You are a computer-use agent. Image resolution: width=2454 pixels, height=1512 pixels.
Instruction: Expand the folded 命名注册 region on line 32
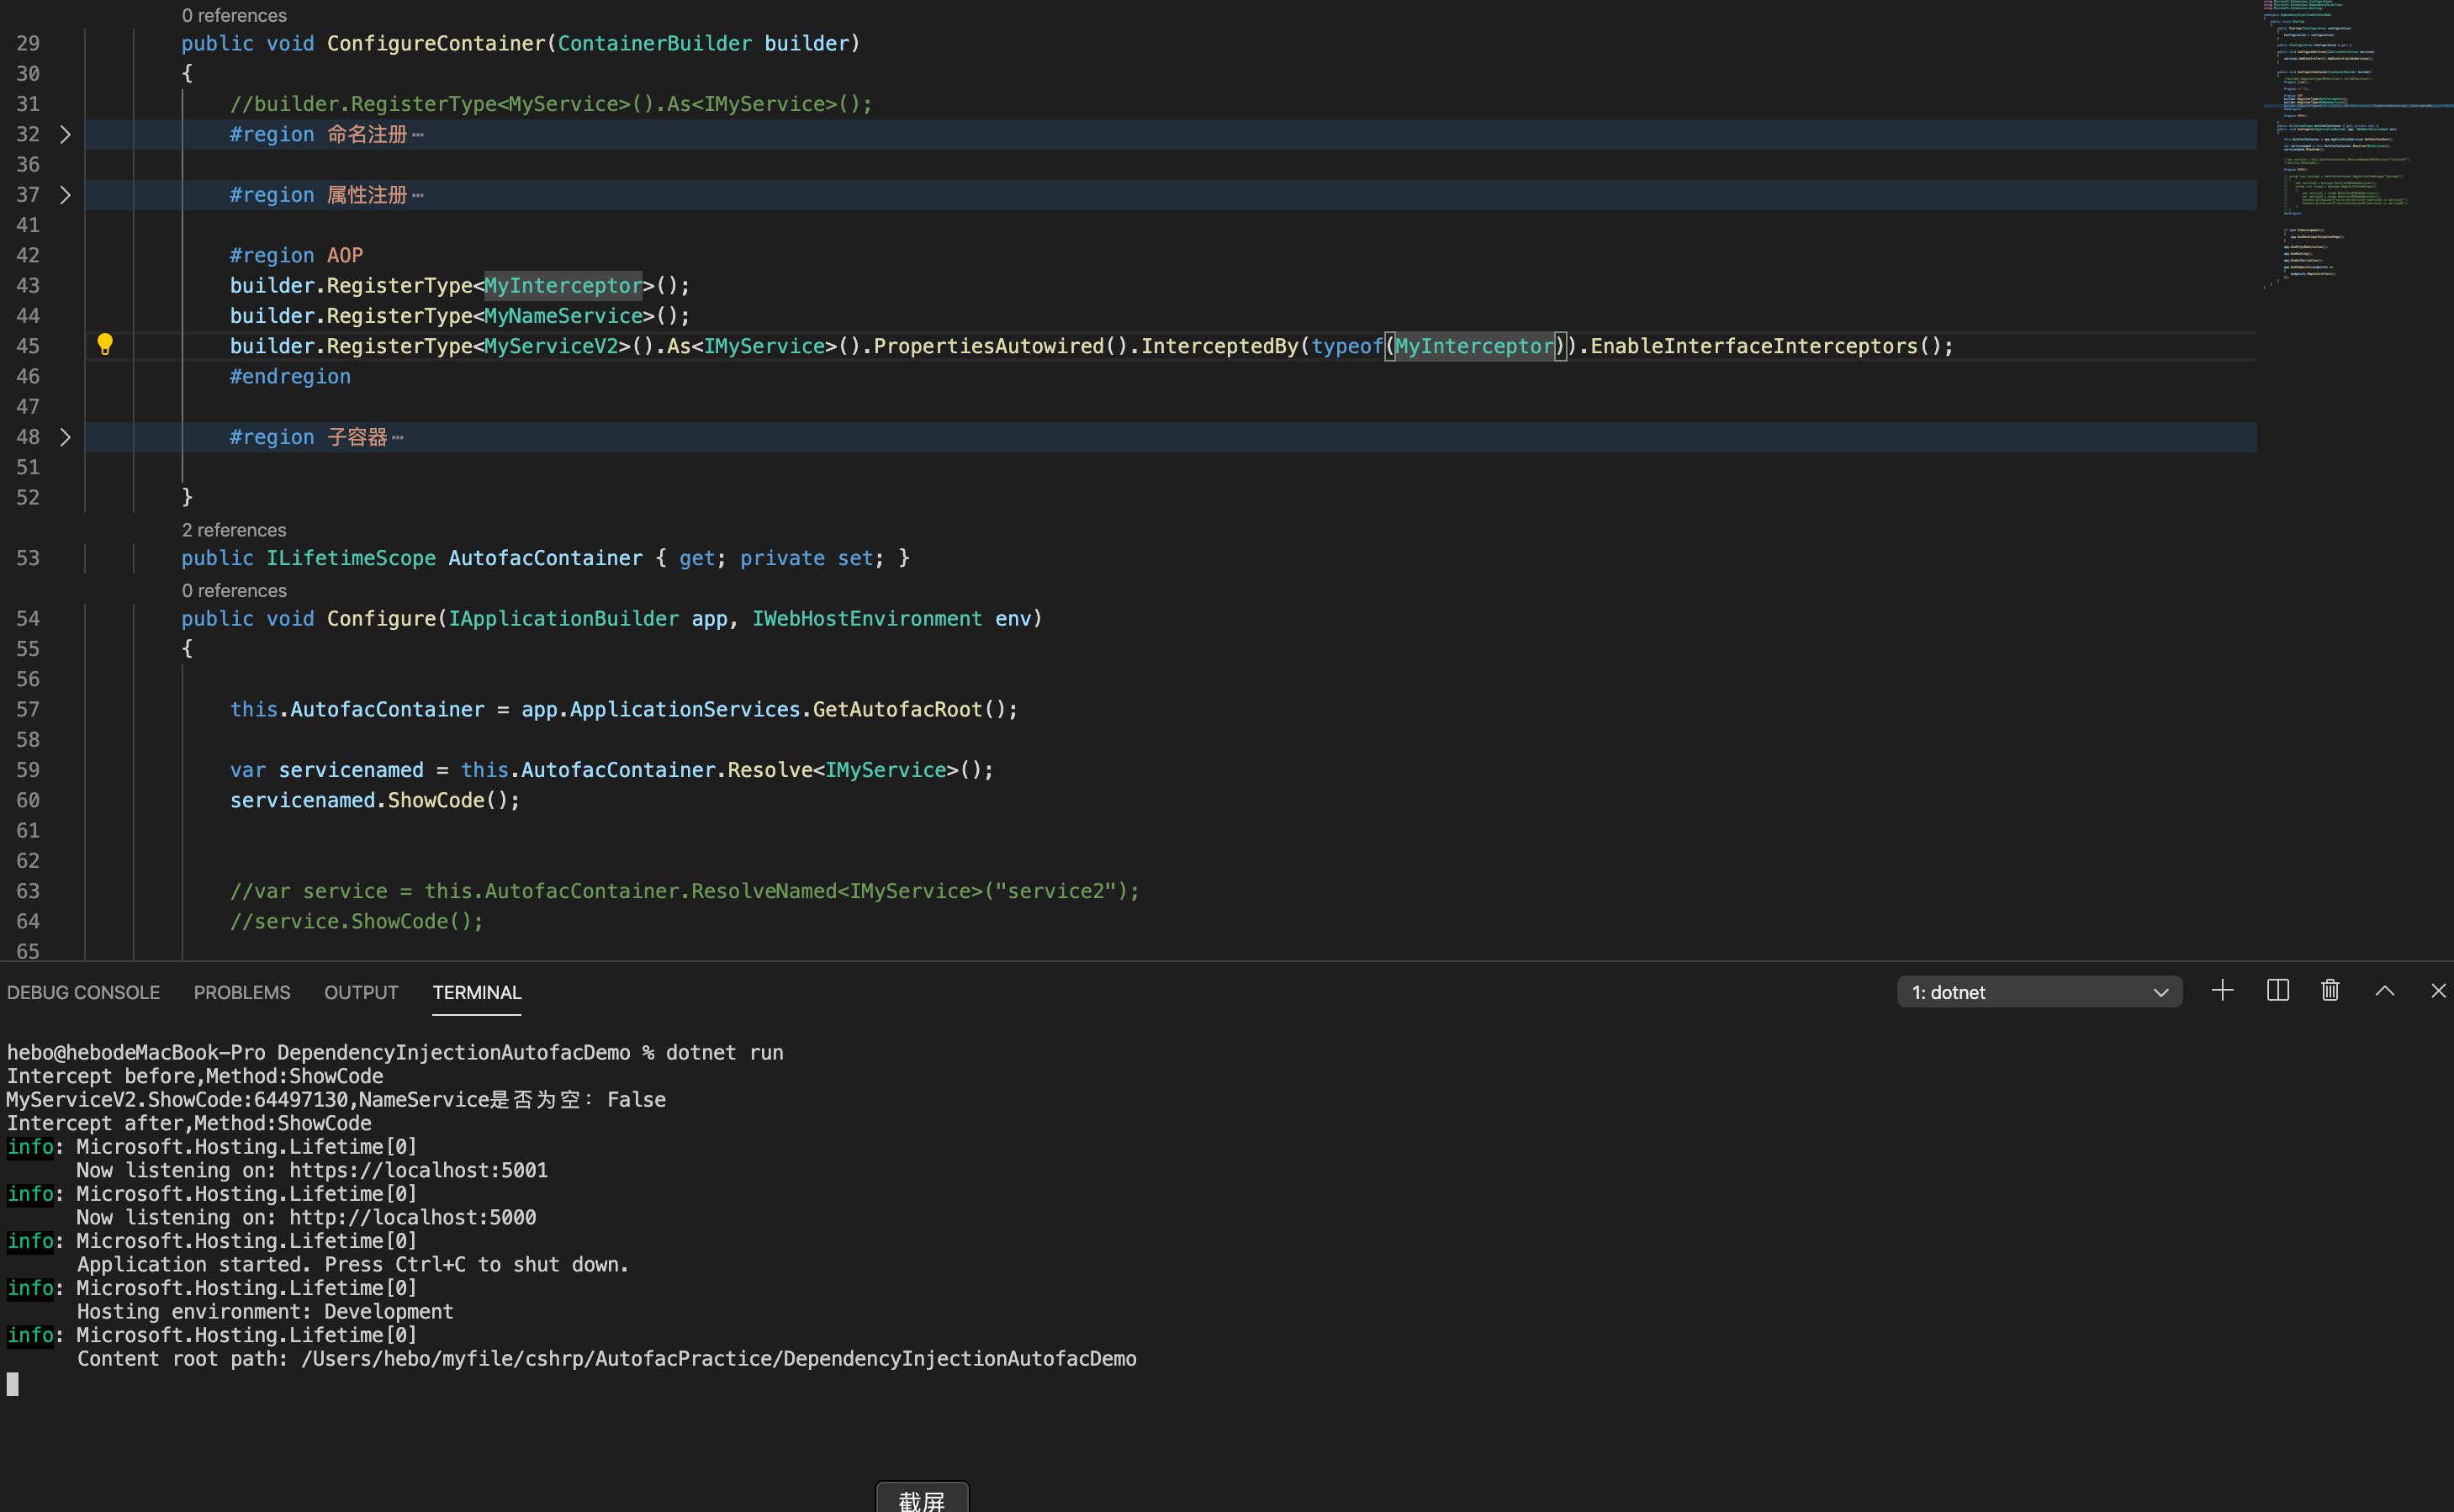[65, 134]
